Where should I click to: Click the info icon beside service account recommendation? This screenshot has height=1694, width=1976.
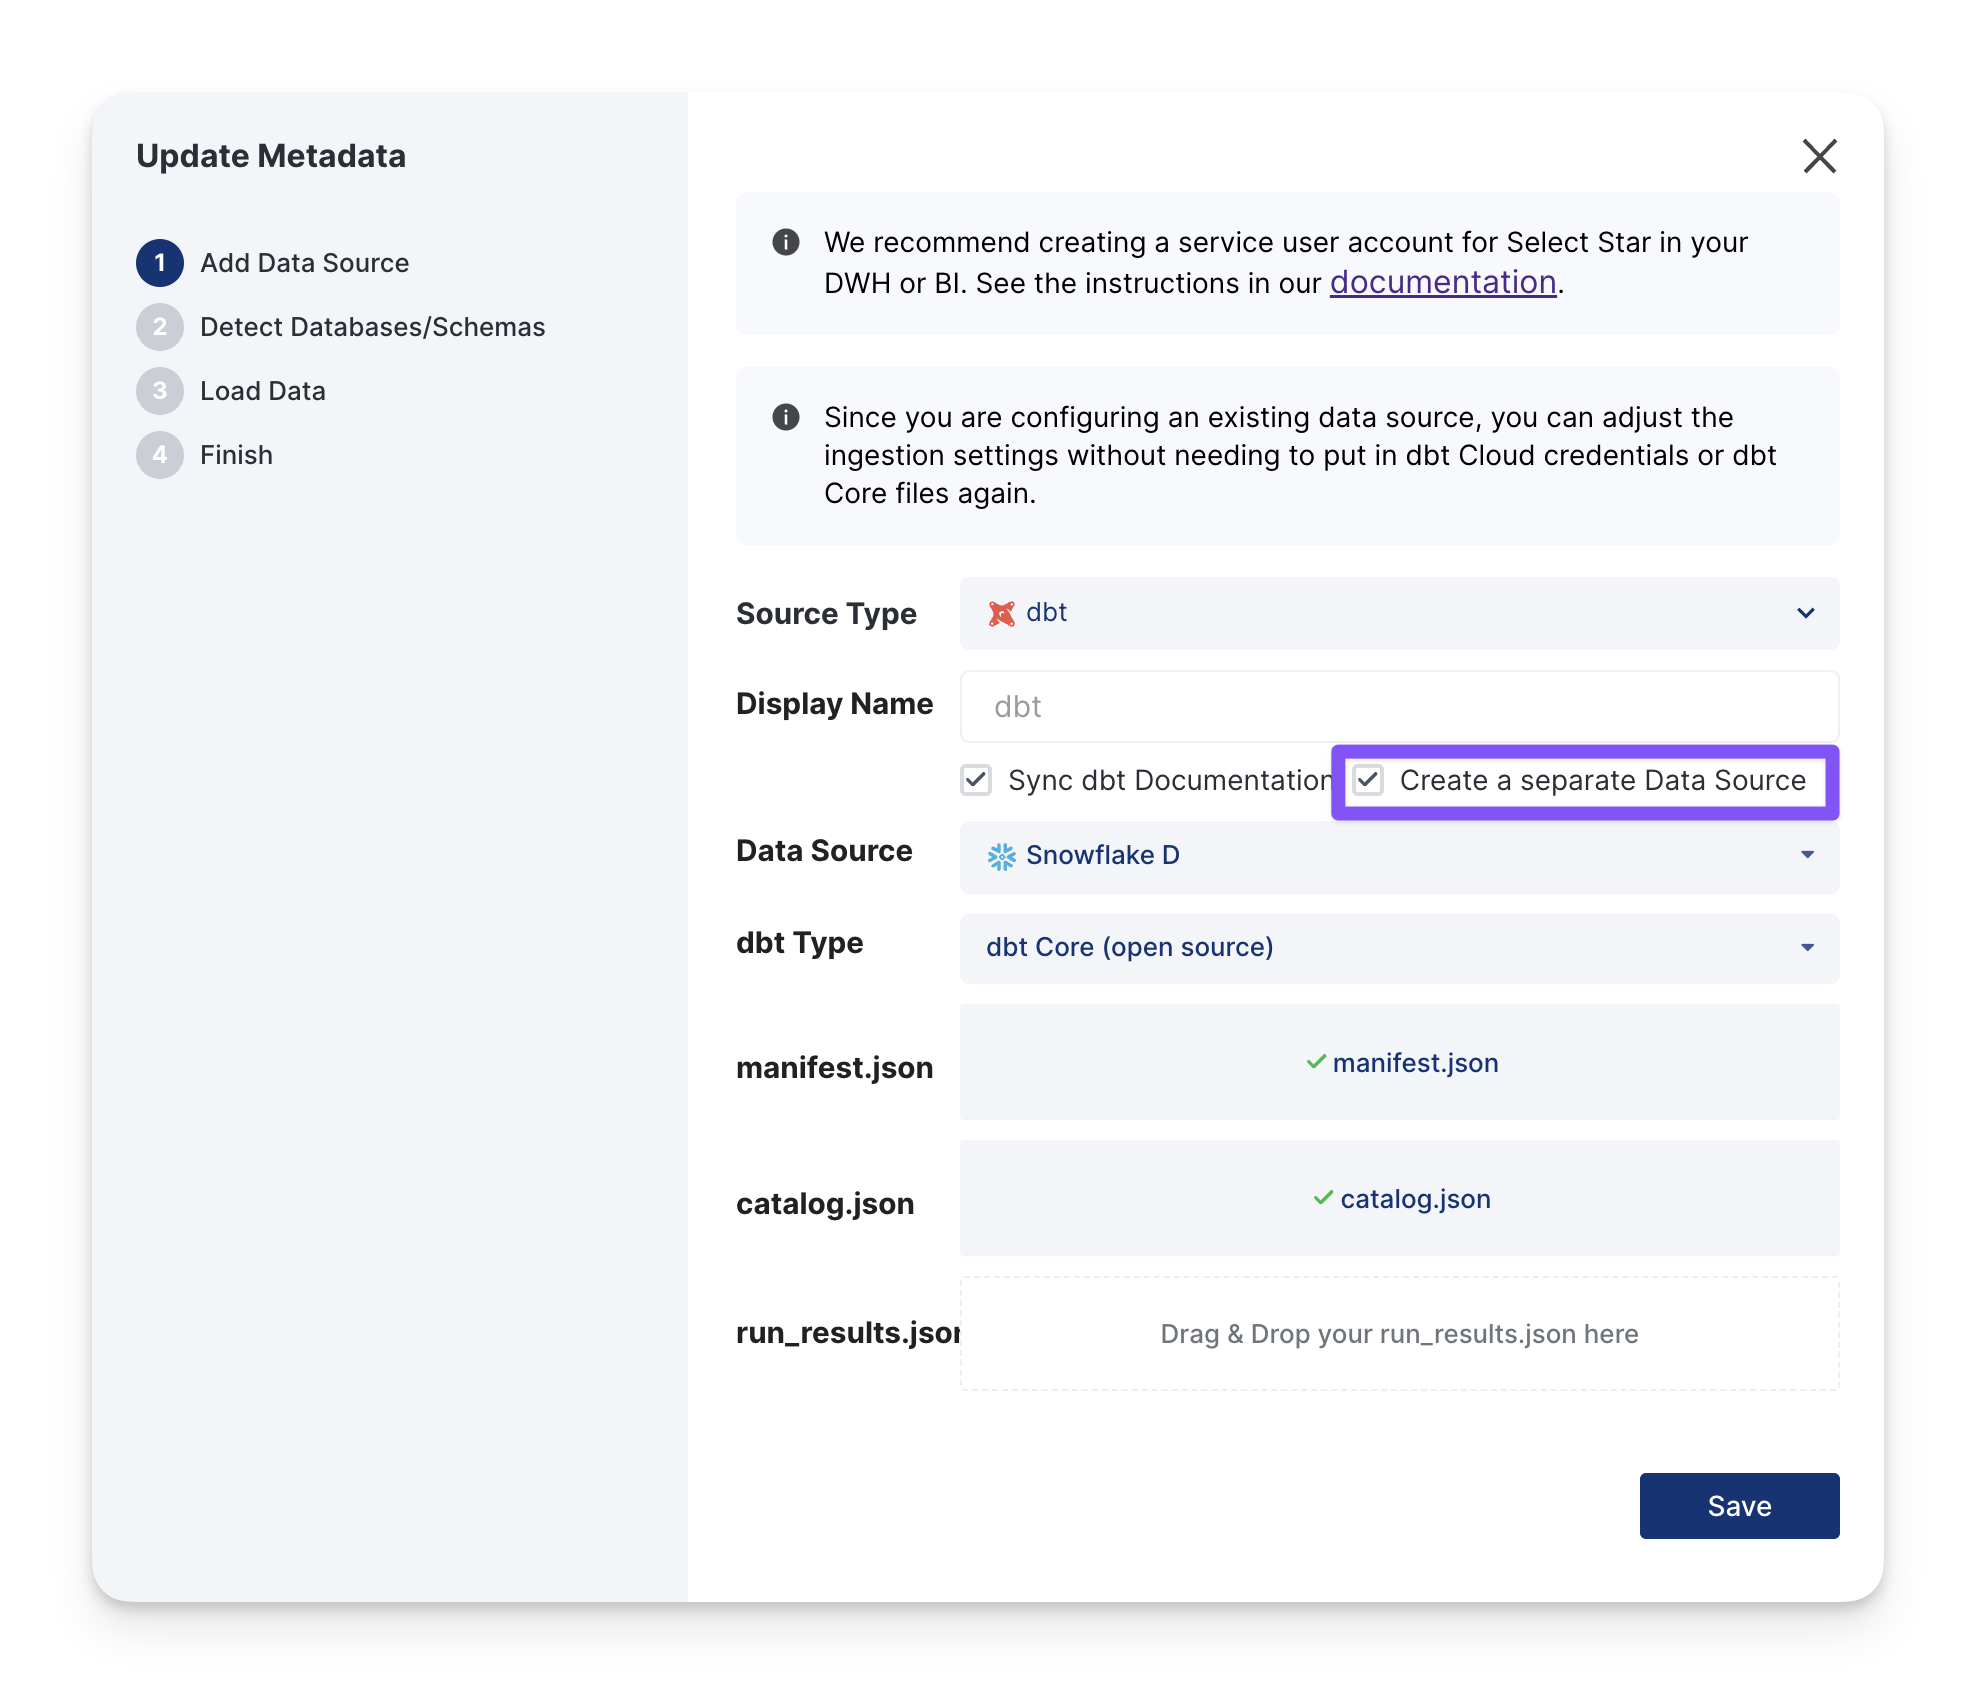pyautogui.click(x=786, y=242)
